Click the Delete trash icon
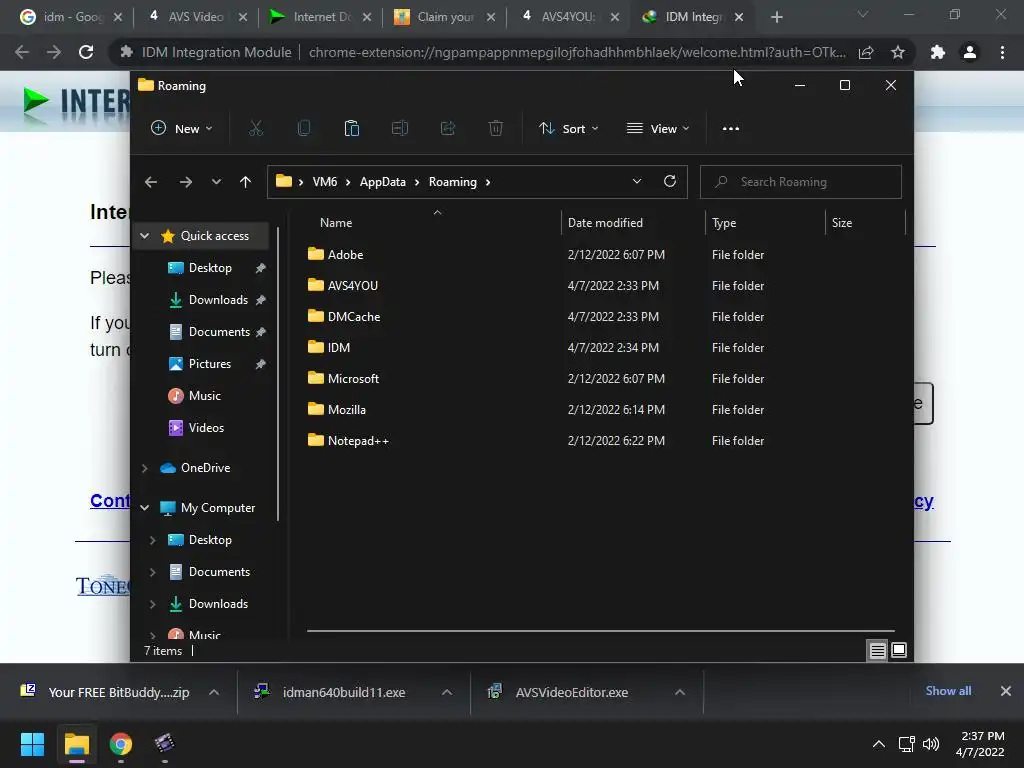 click(496, 129)
